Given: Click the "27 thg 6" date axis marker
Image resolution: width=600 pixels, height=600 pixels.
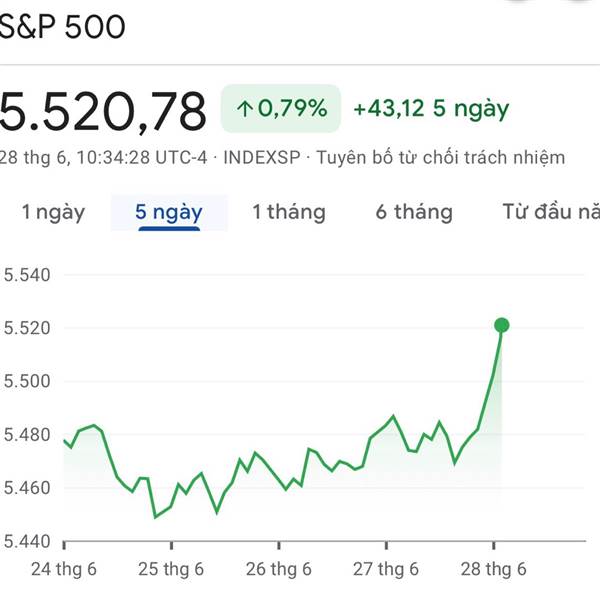Looking at the screenshot, I should [386, 570].
